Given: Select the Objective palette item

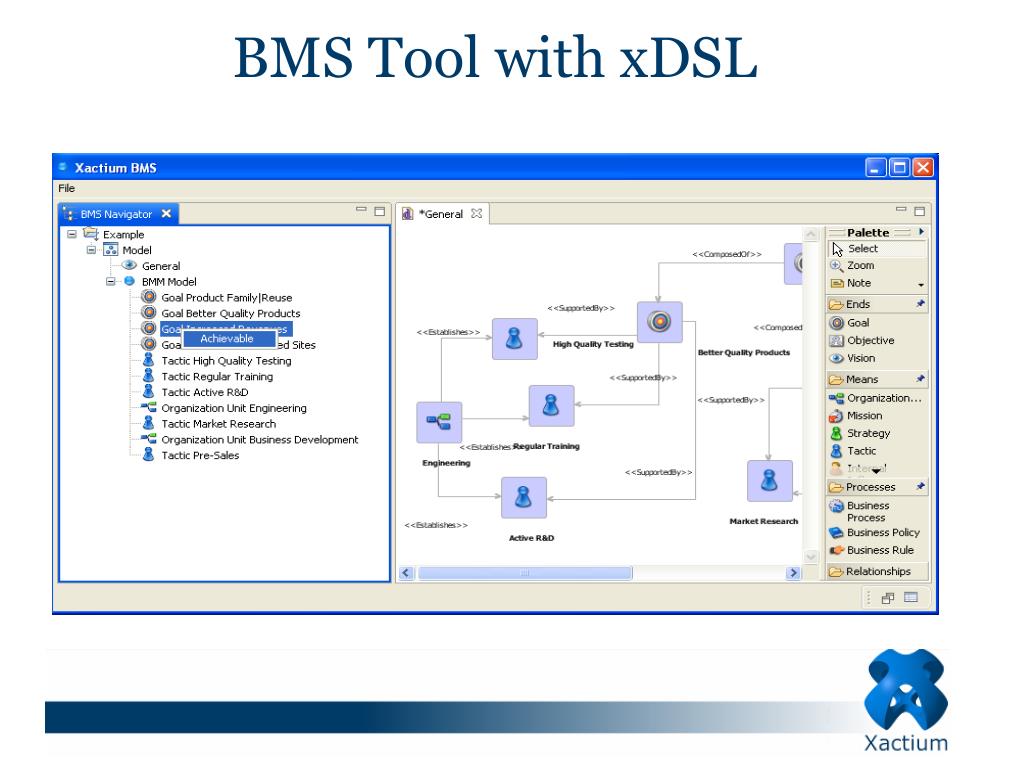Looking at the screenshot, I should click(861, 340).
